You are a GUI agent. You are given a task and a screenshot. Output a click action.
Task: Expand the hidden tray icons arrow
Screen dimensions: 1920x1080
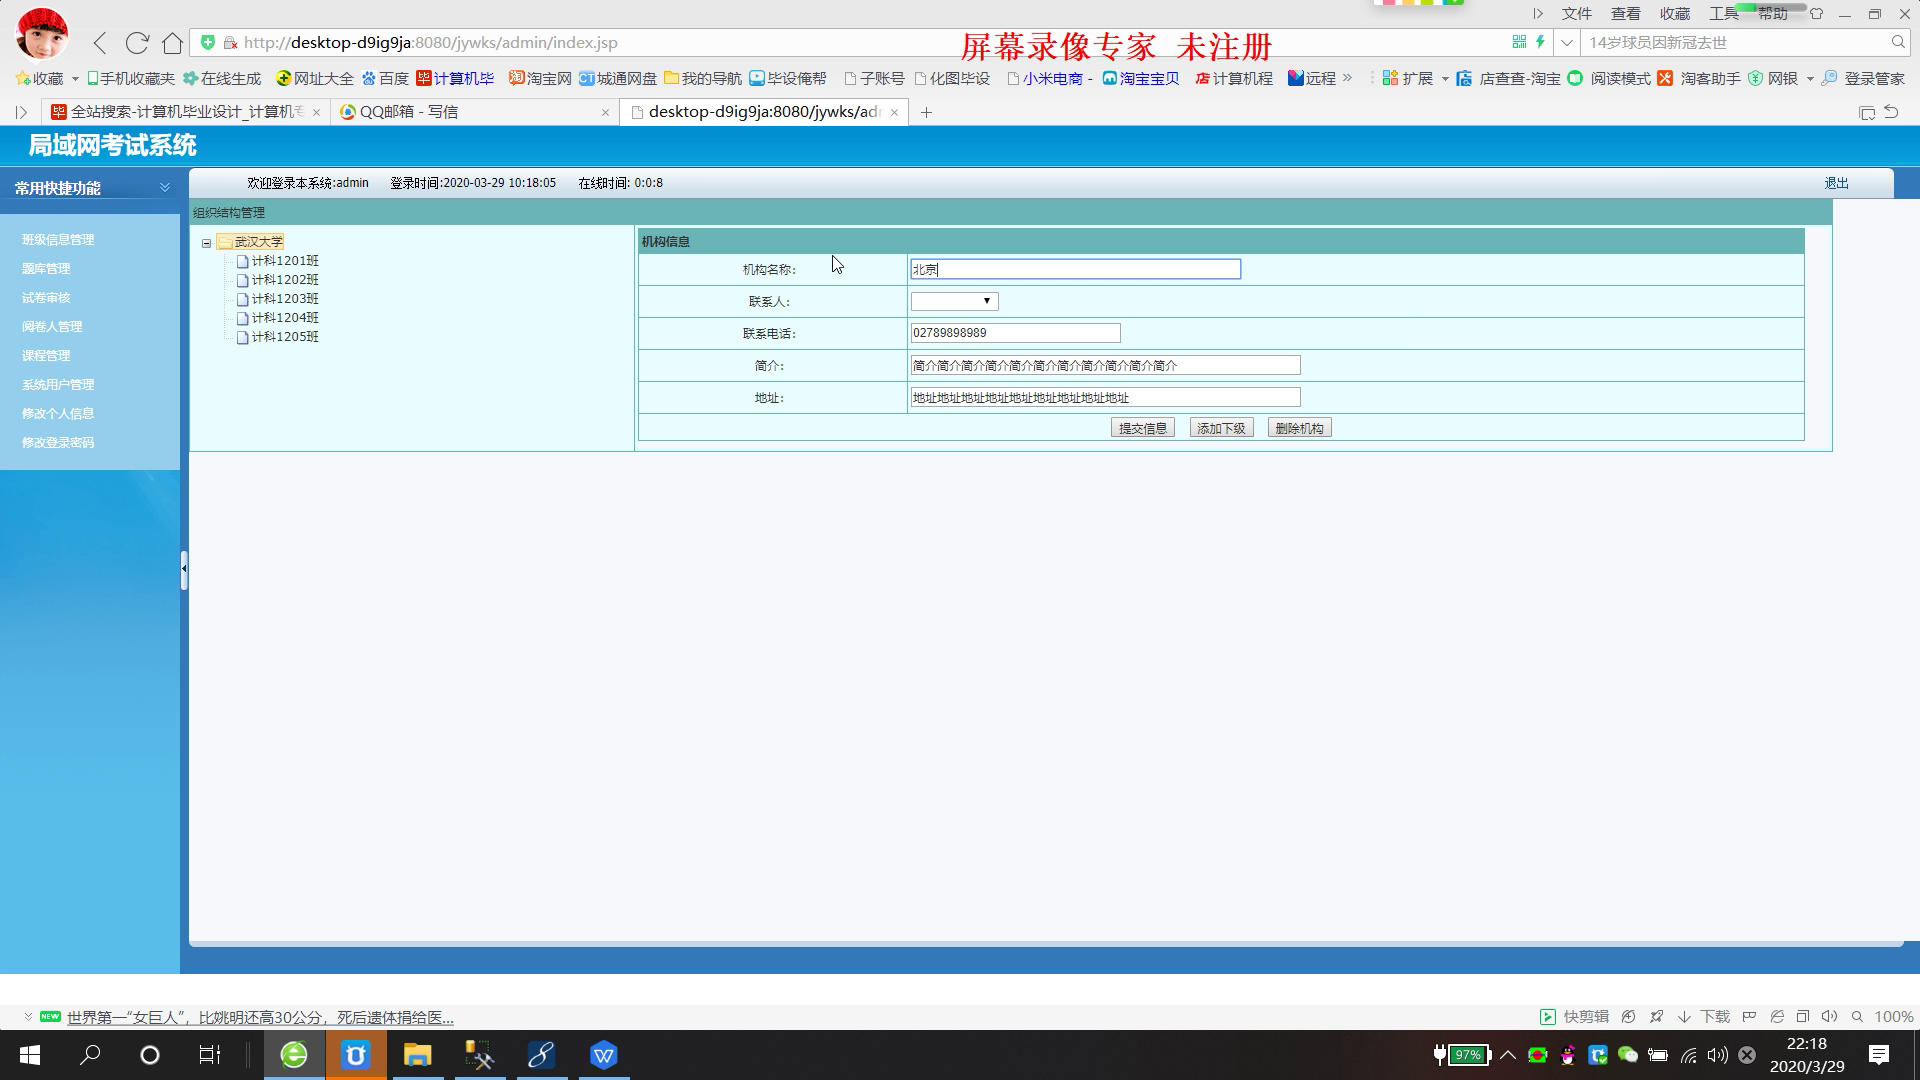point(1508,1055)
